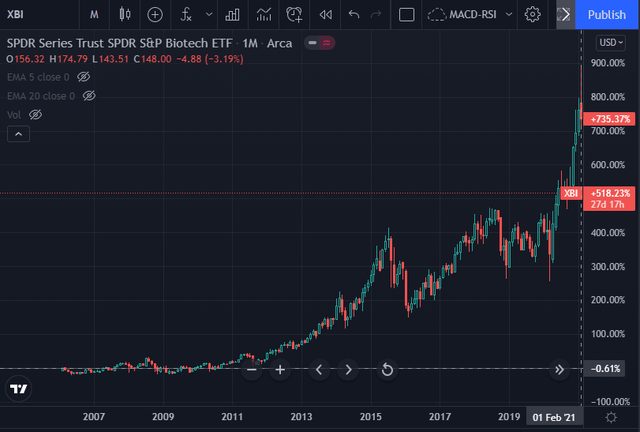Click the blue Publish button
Image resolution: width=640 pixels, height=432 pixels.
(x=607, y=15)
